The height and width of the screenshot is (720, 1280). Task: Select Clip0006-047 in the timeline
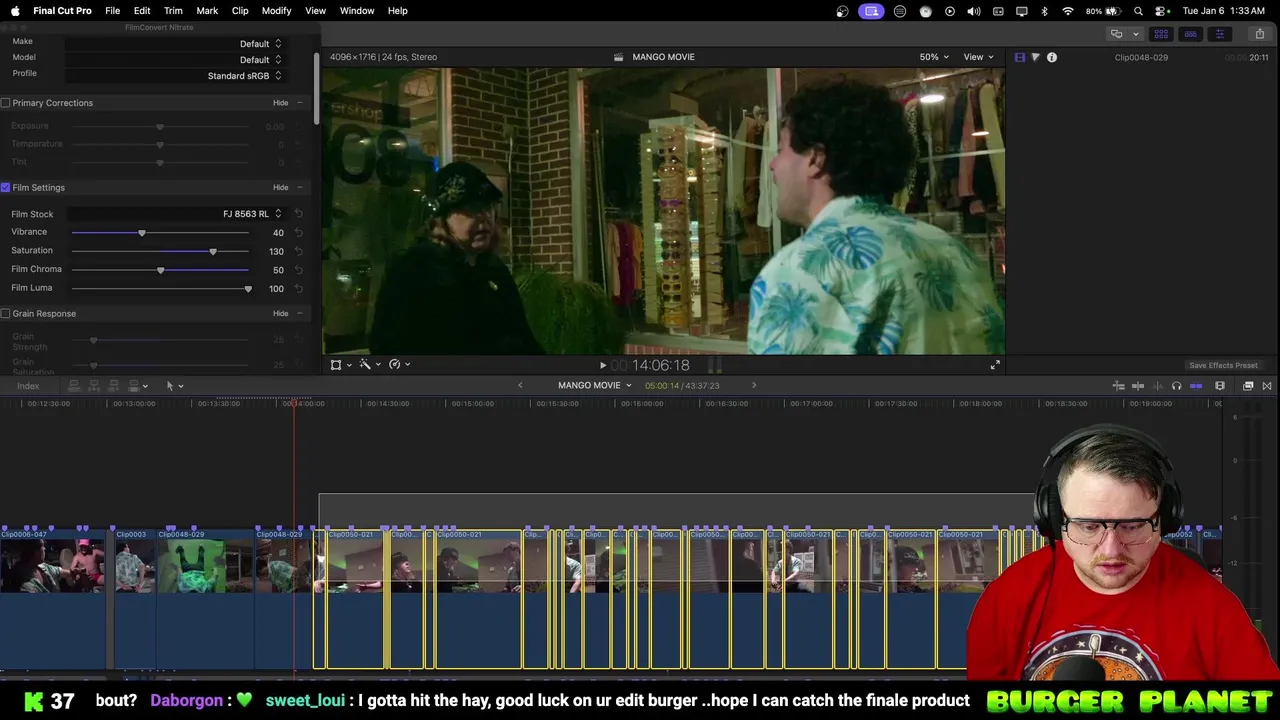[54, 598]
